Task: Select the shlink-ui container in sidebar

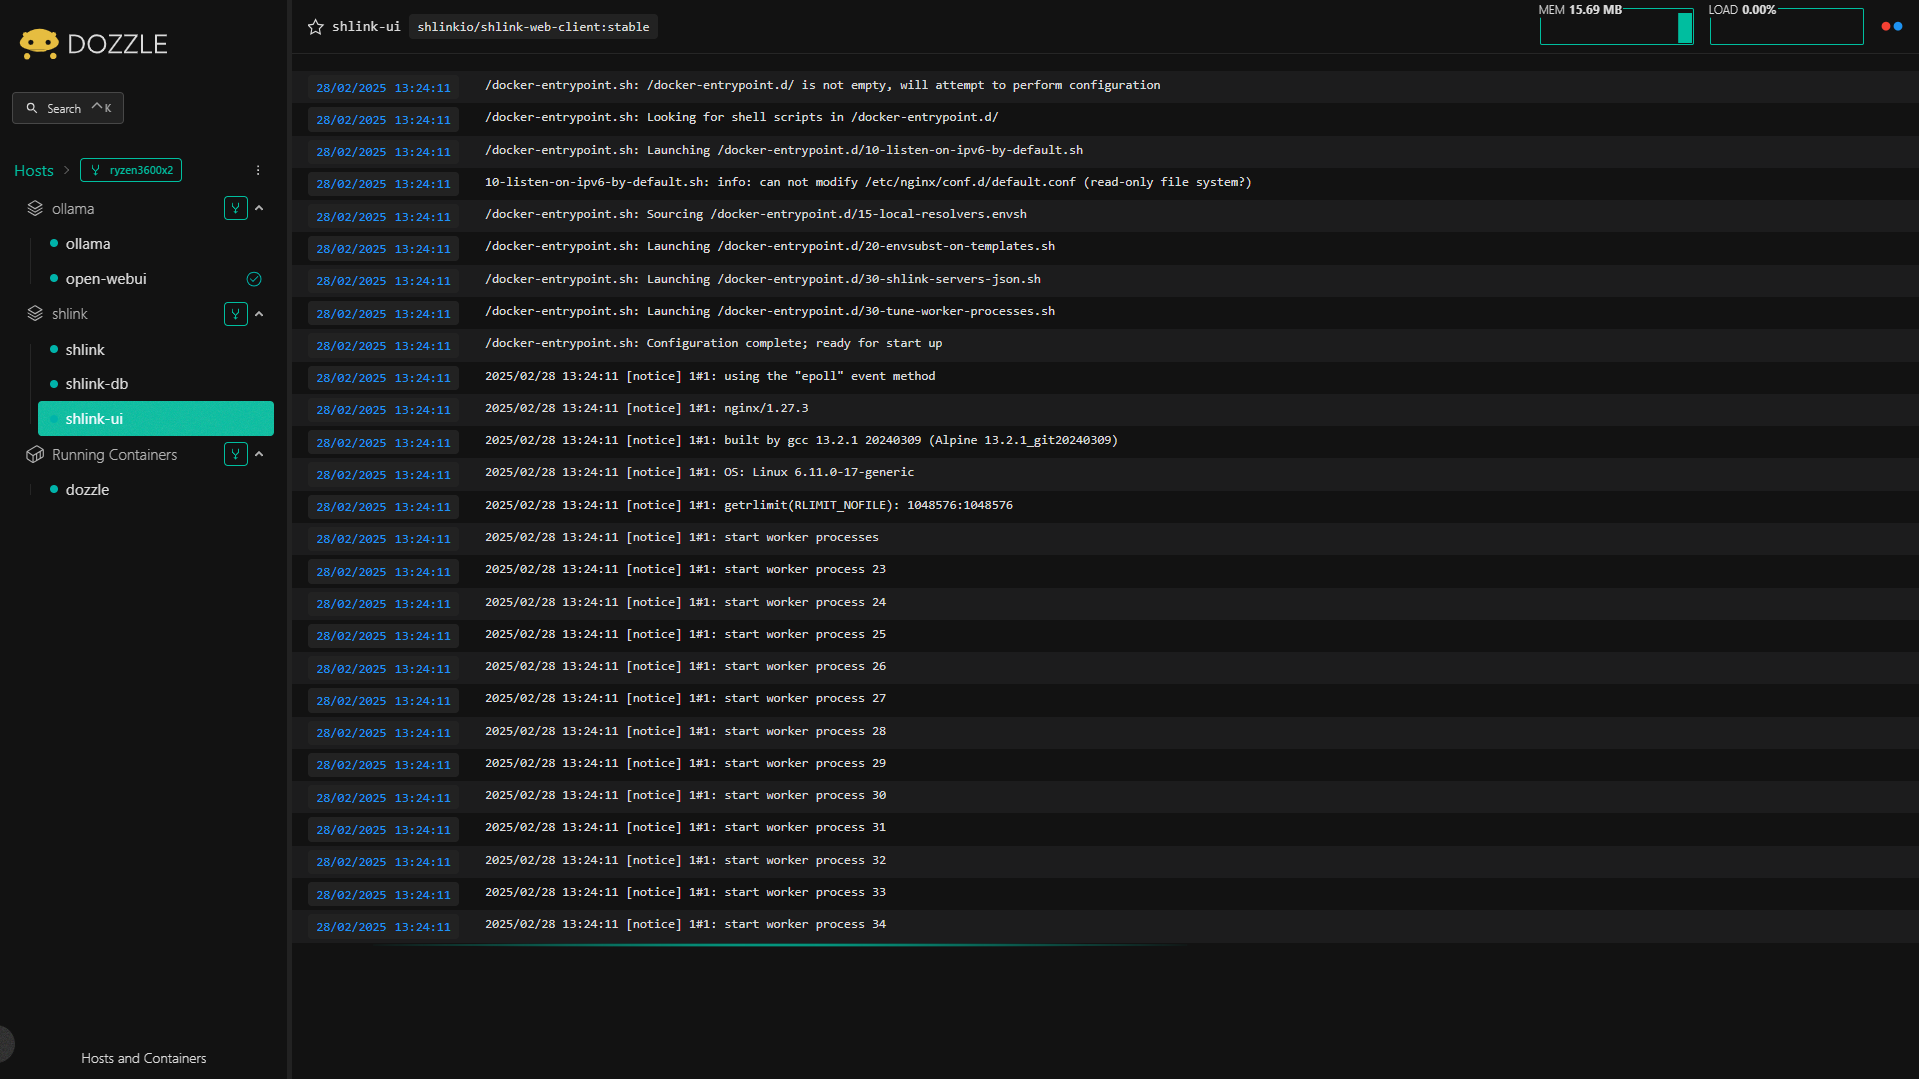Action: pyautogui.click(x=156, y=419)
